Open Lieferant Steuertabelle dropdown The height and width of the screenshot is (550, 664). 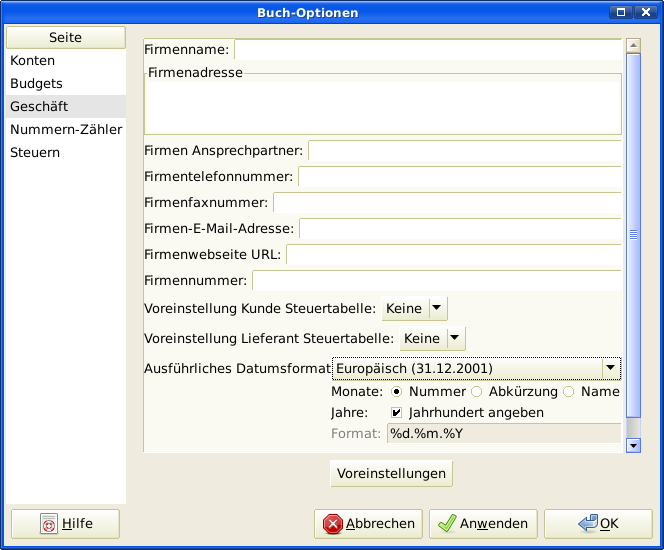point(433,339)
